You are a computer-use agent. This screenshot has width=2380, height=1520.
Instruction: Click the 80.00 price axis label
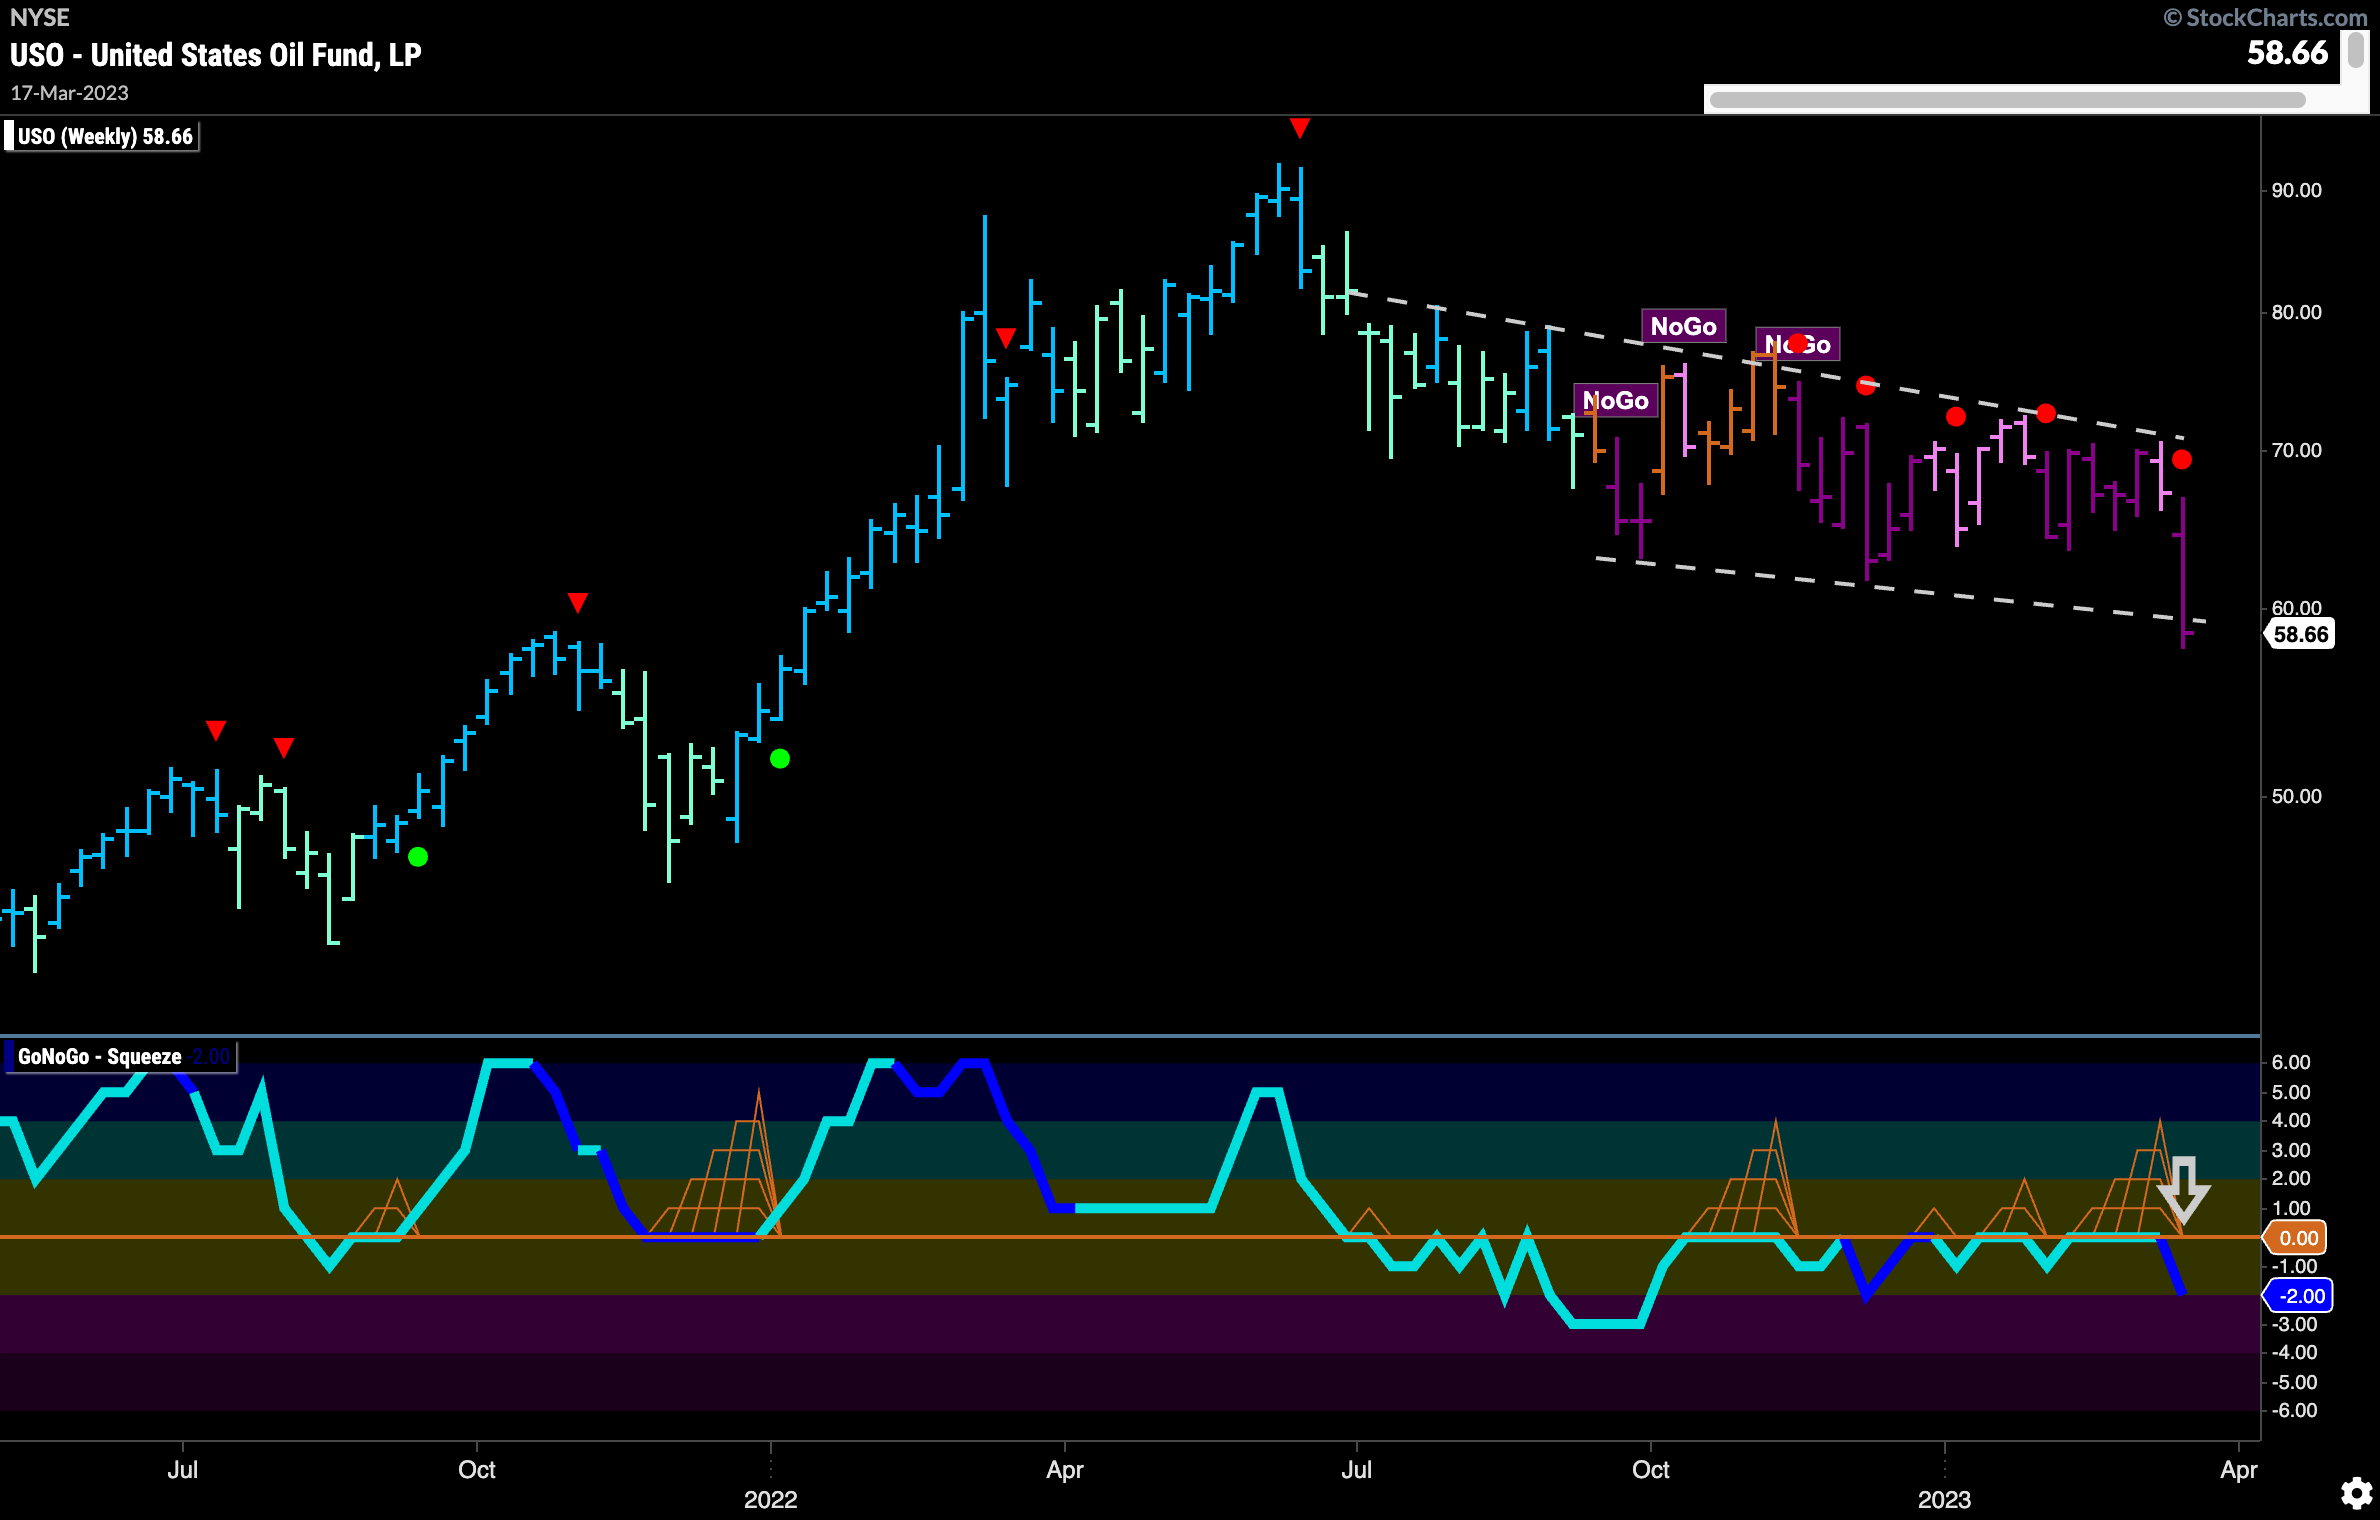click(x=2297, y=312)
